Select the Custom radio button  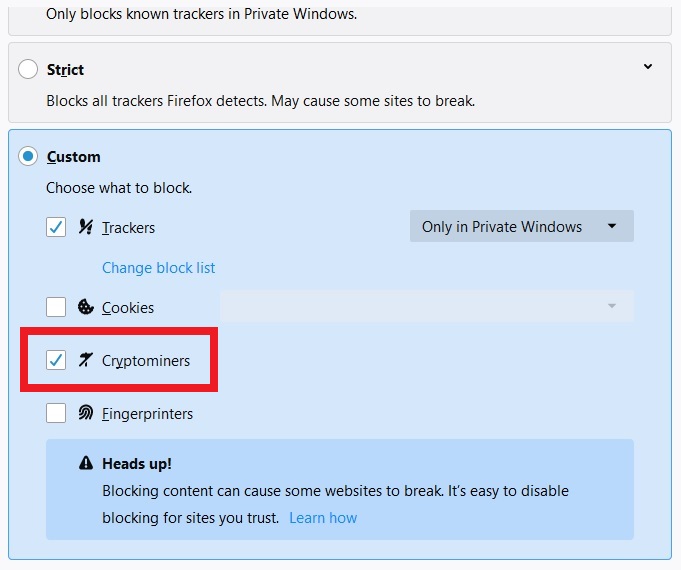[x=28, y=156]
